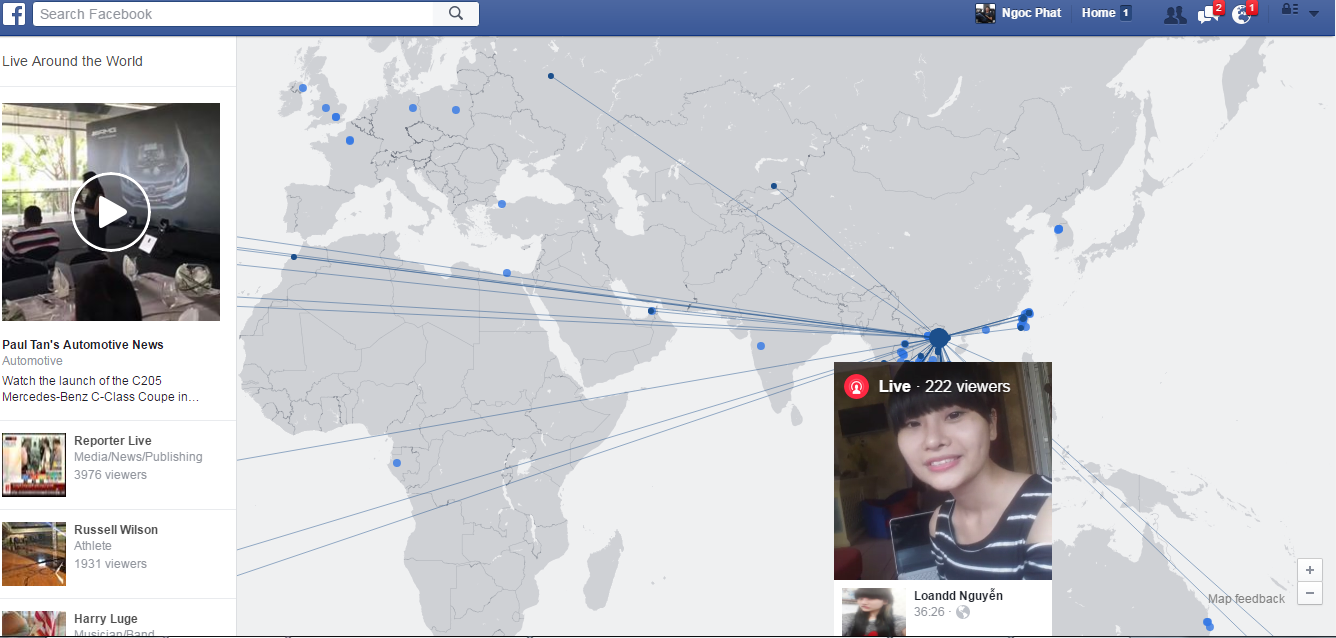
Task: Click the red Live broadcast icon on the popup
Action: [x=856, y=386]
